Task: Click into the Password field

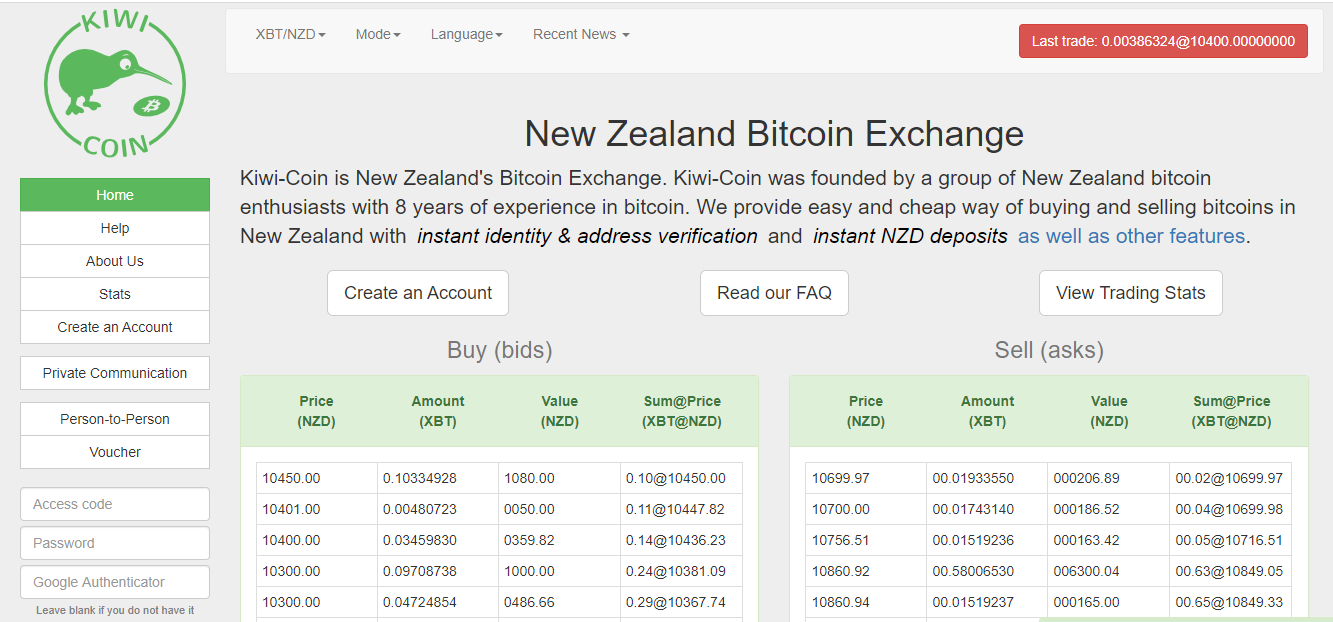Action: 115,543
